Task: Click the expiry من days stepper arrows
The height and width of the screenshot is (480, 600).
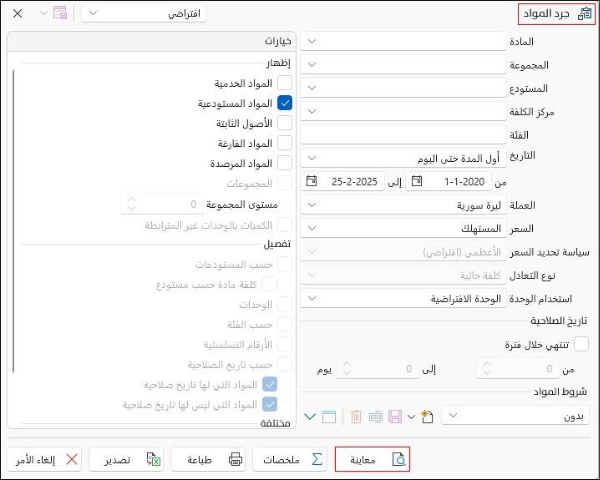Action: [487, 369]
